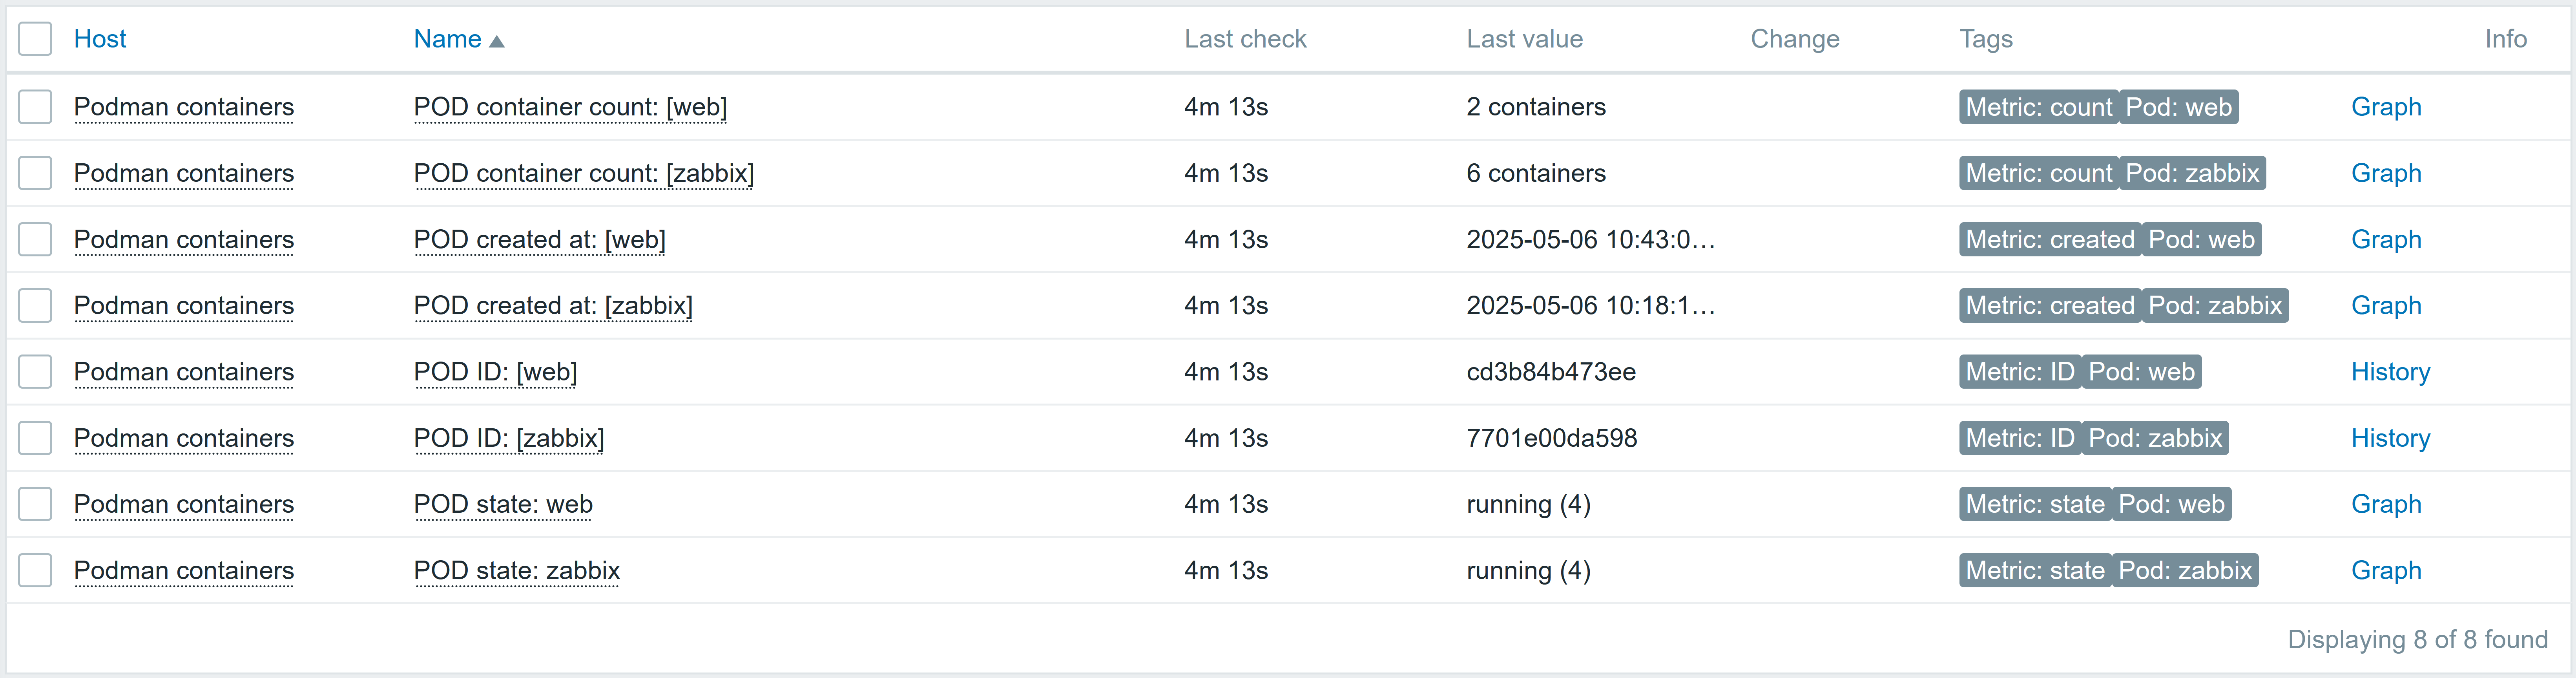Check the box for POD container count: [zabbix]
The width and height of the screenshot is (2576, 678).
click(35, 173)
